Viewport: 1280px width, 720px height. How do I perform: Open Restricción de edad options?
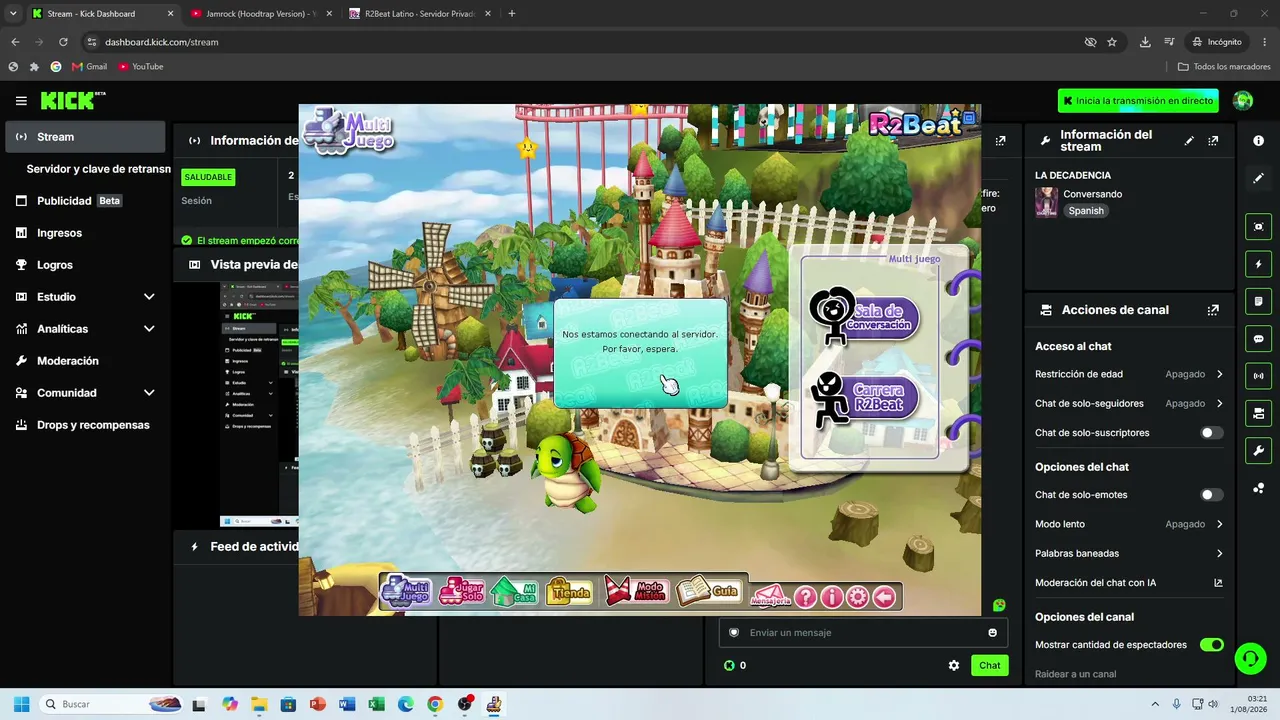coord(1129,374)
